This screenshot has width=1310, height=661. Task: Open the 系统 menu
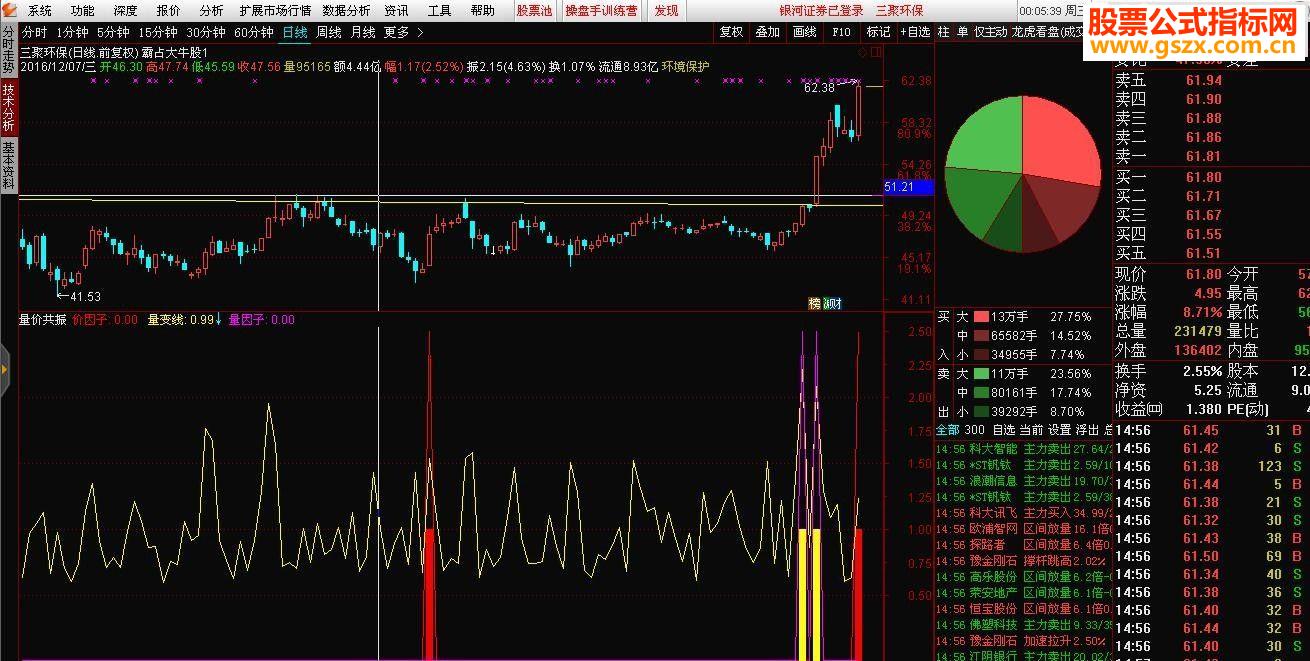tap(40, 11)
